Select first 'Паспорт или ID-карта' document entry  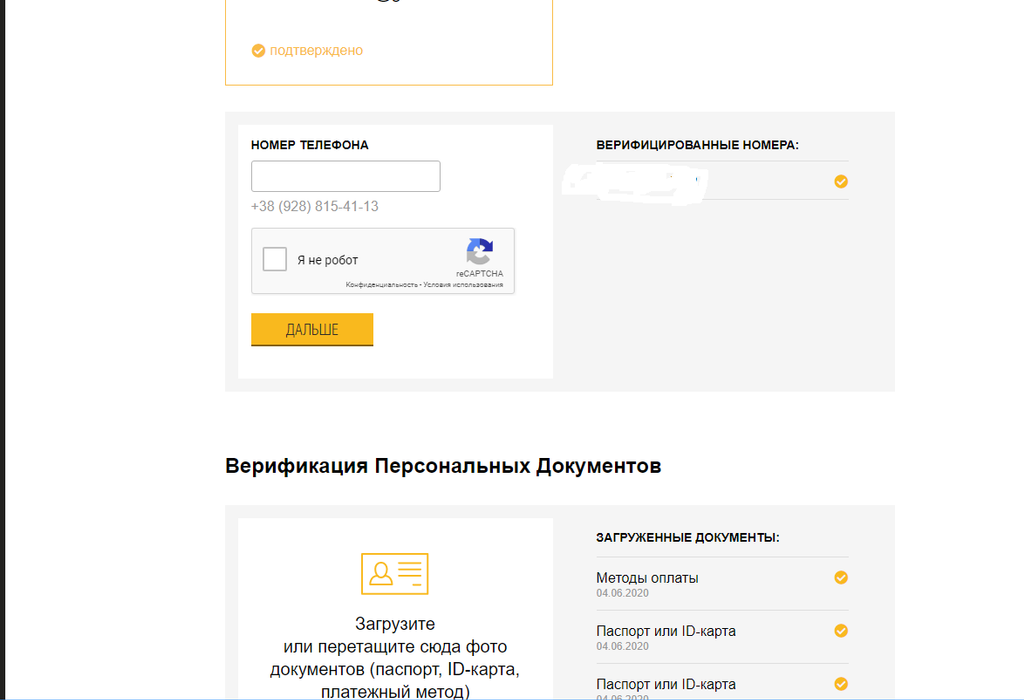click(x=722, y=637)
